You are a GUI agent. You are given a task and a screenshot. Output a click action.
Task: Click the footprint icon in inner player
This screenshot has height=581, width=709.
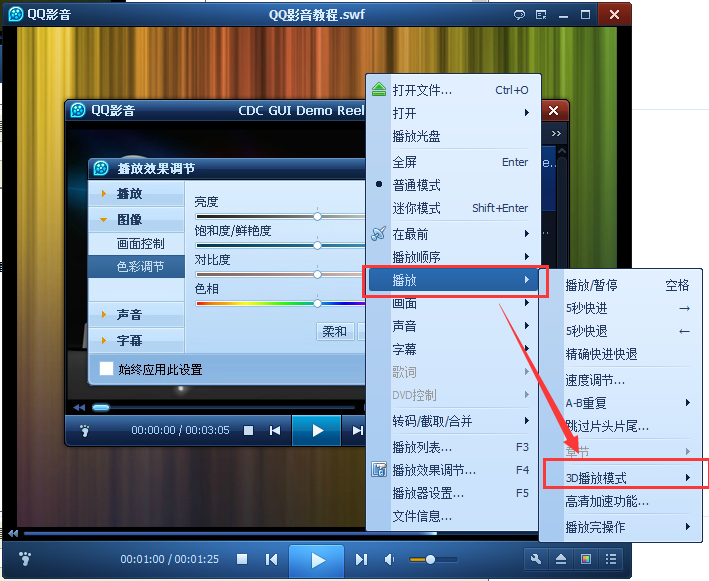(x=85, y=430)
